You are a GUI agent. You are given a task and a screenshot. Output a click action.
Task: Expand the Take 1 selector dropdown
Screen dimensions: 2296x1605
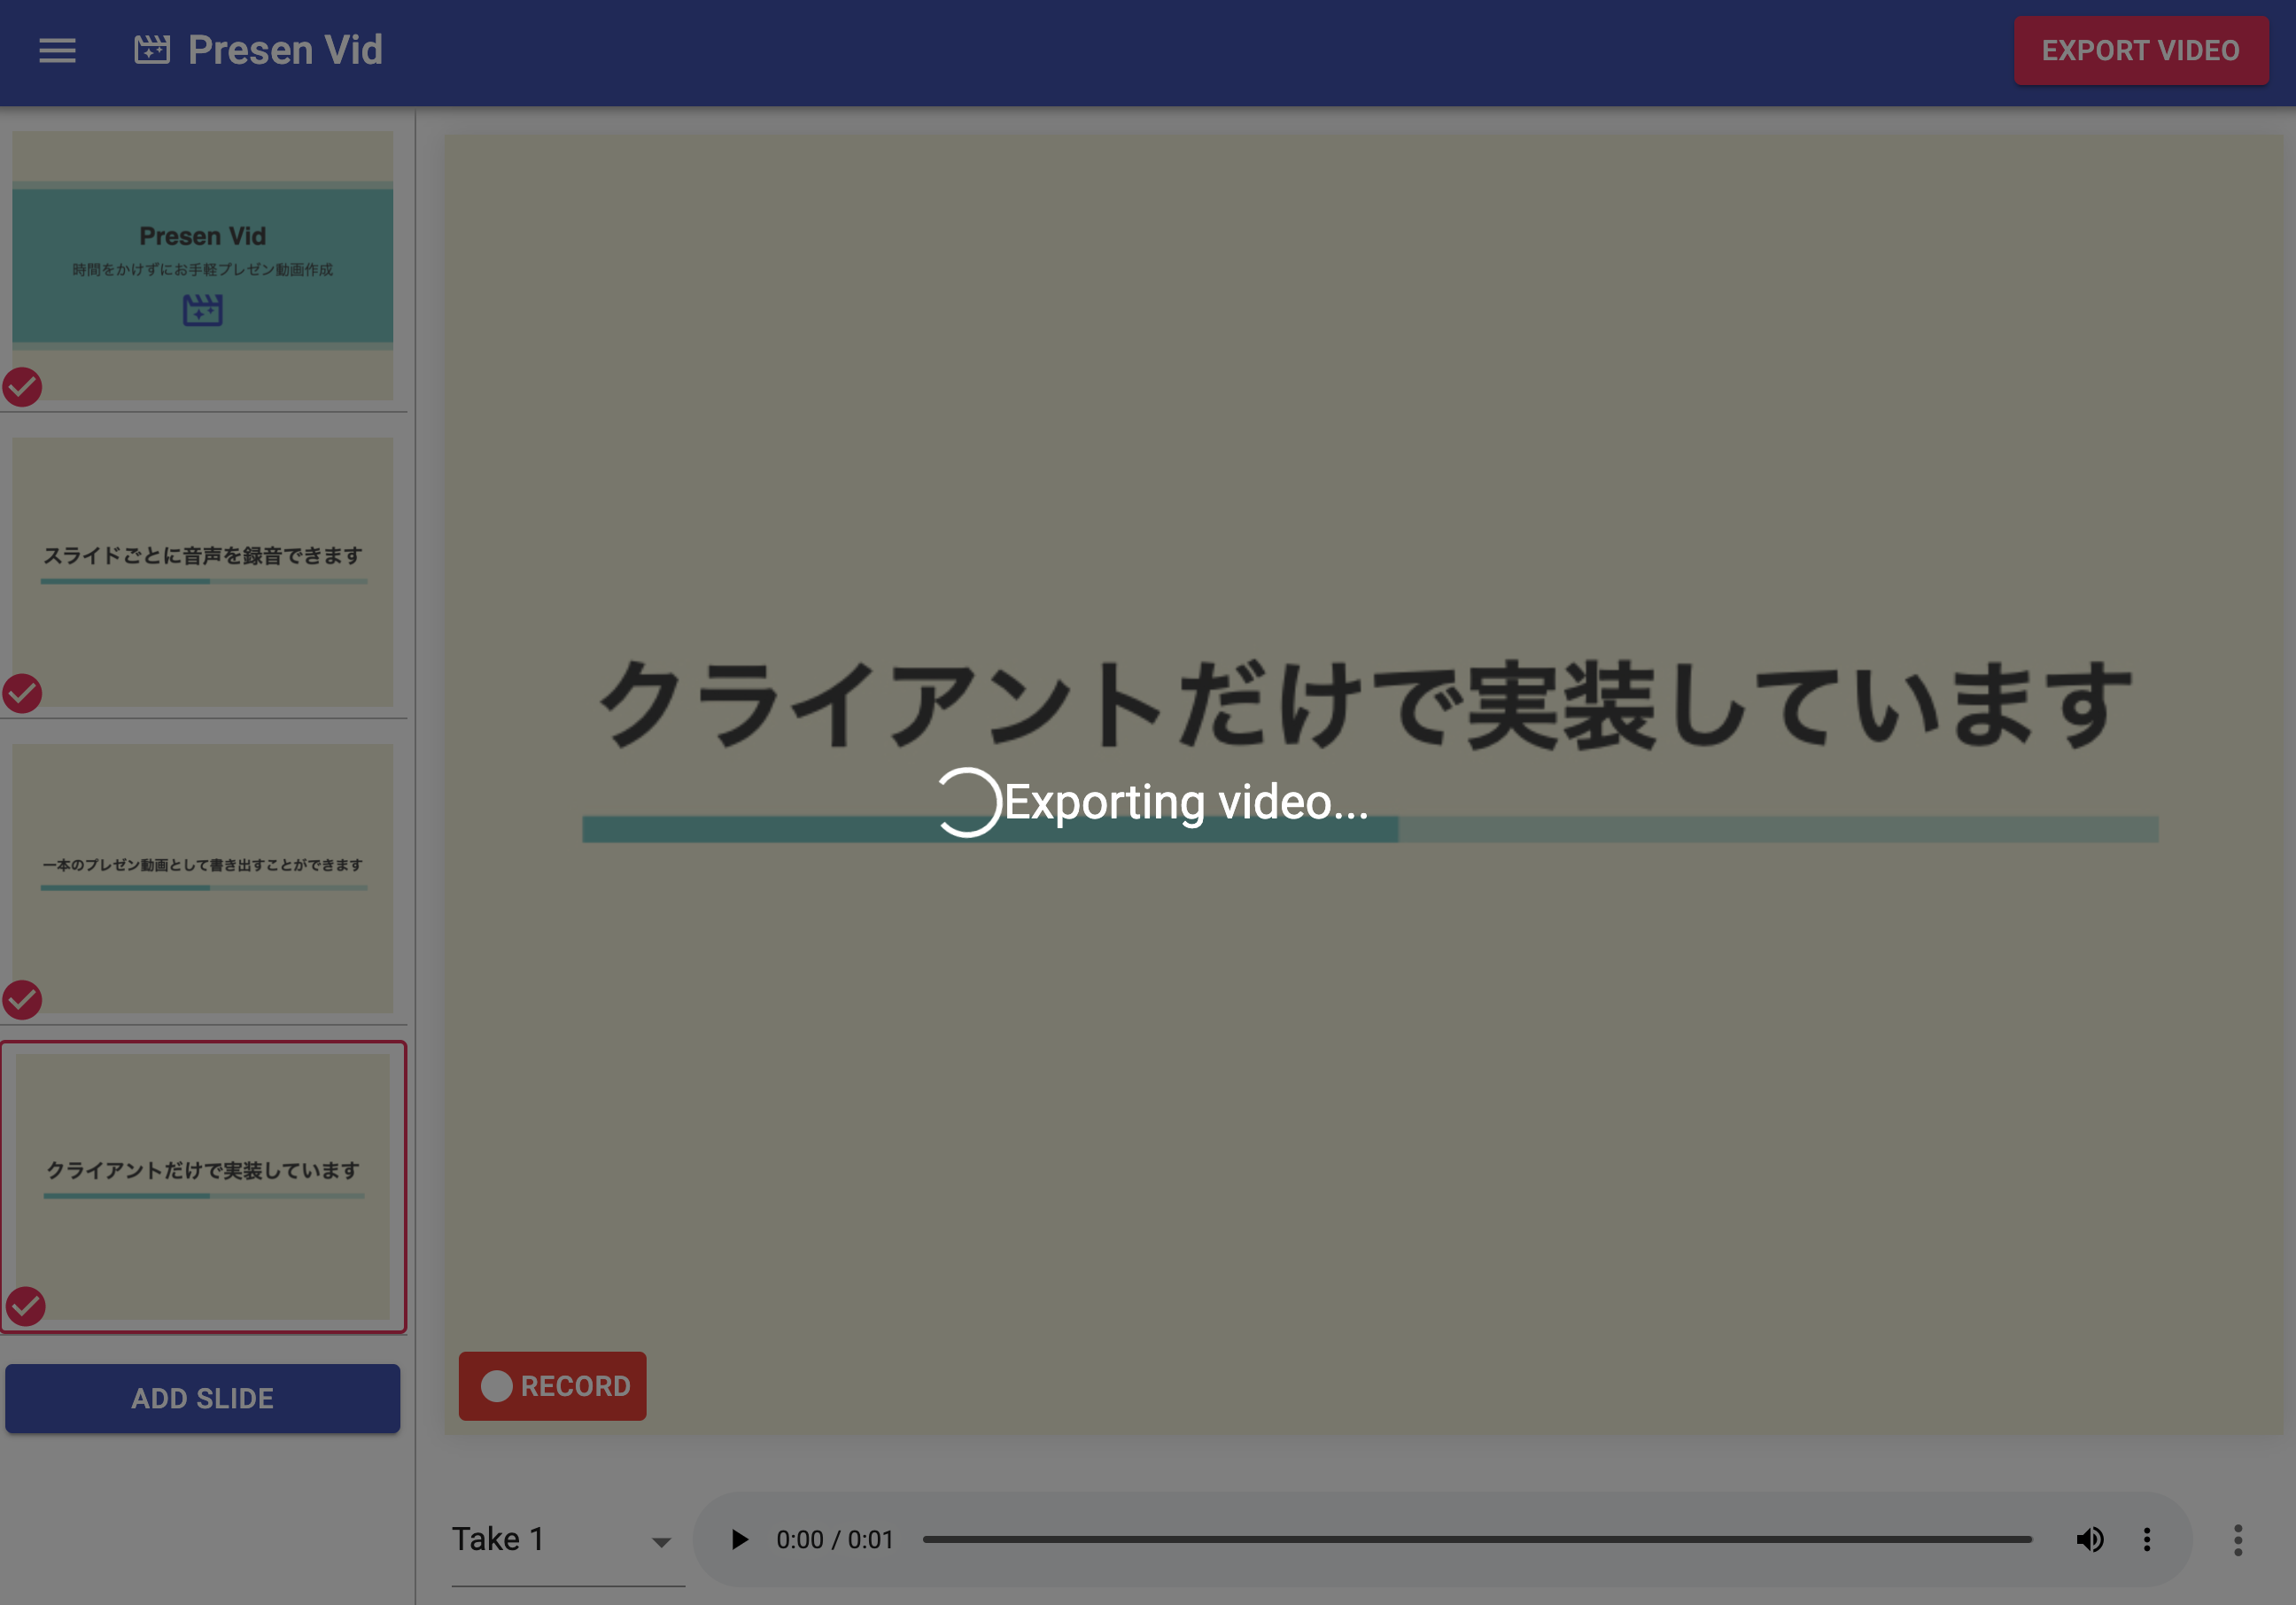660,1540
